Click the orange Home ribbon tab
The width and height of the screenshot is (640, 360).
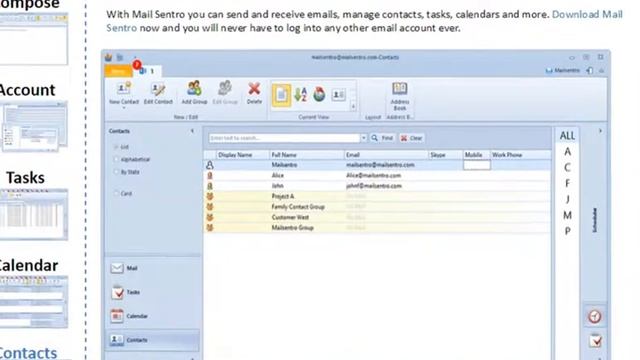tap(118, 71)
